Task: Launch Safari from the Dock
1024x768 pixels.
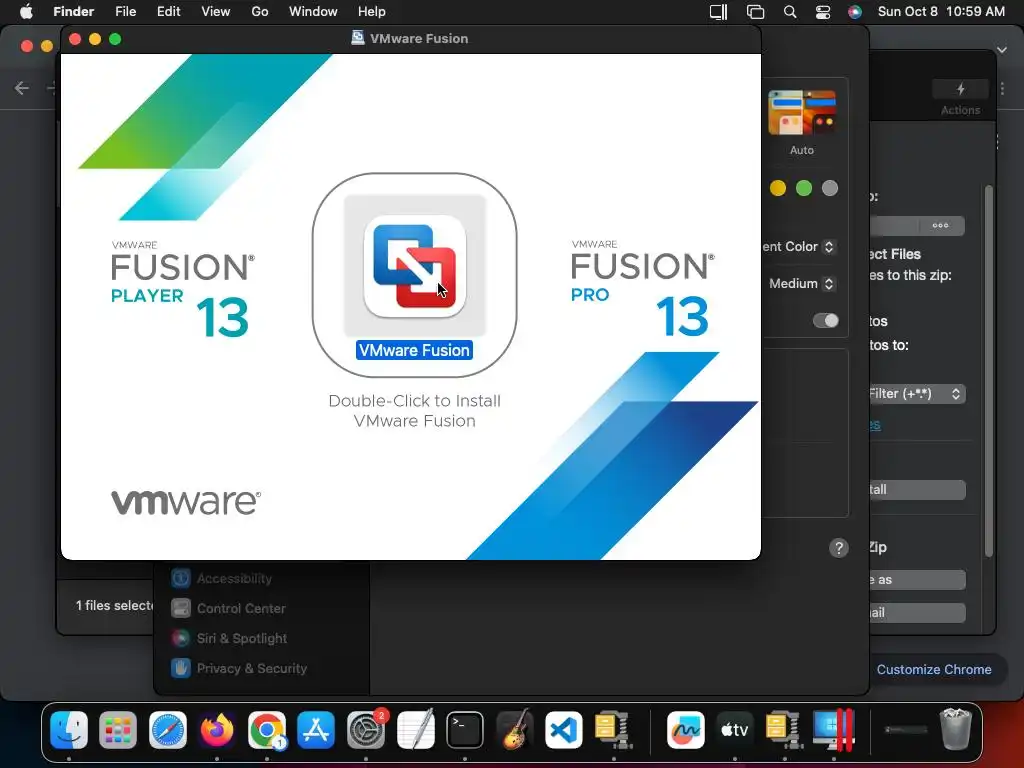Action: pos(168,729)
